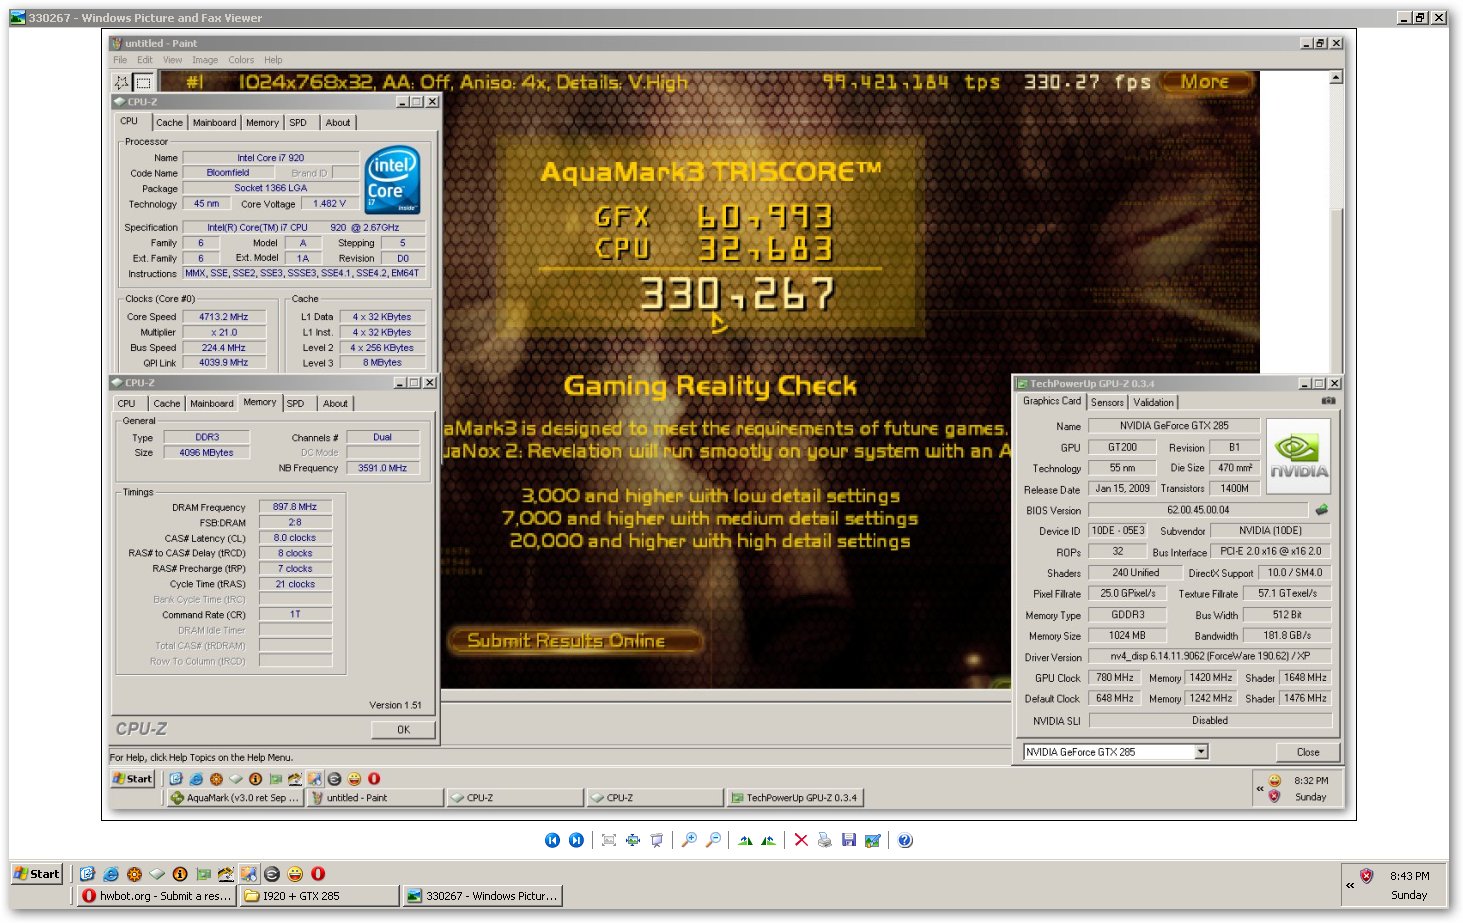
Task: Click the AquaMark button on the pictured taskbar
Action: click(233, 798)
